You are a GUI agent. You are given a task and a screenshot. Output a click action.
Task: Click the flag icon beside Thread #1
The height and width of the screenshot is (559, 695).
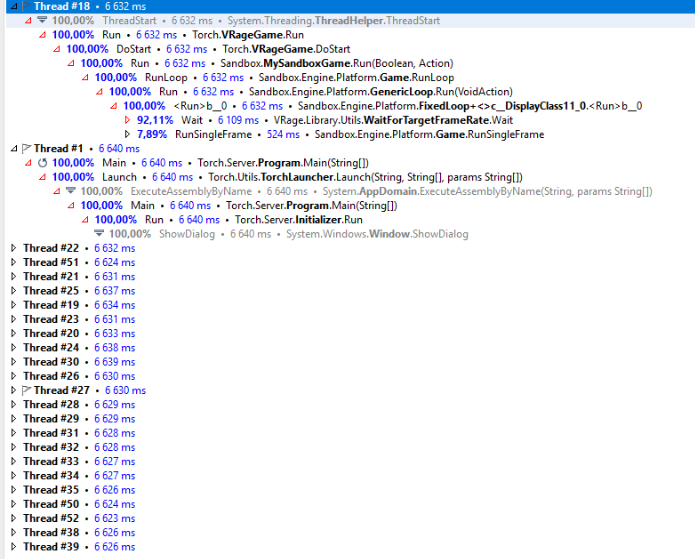pyautogui.click(x=26, y=148)
